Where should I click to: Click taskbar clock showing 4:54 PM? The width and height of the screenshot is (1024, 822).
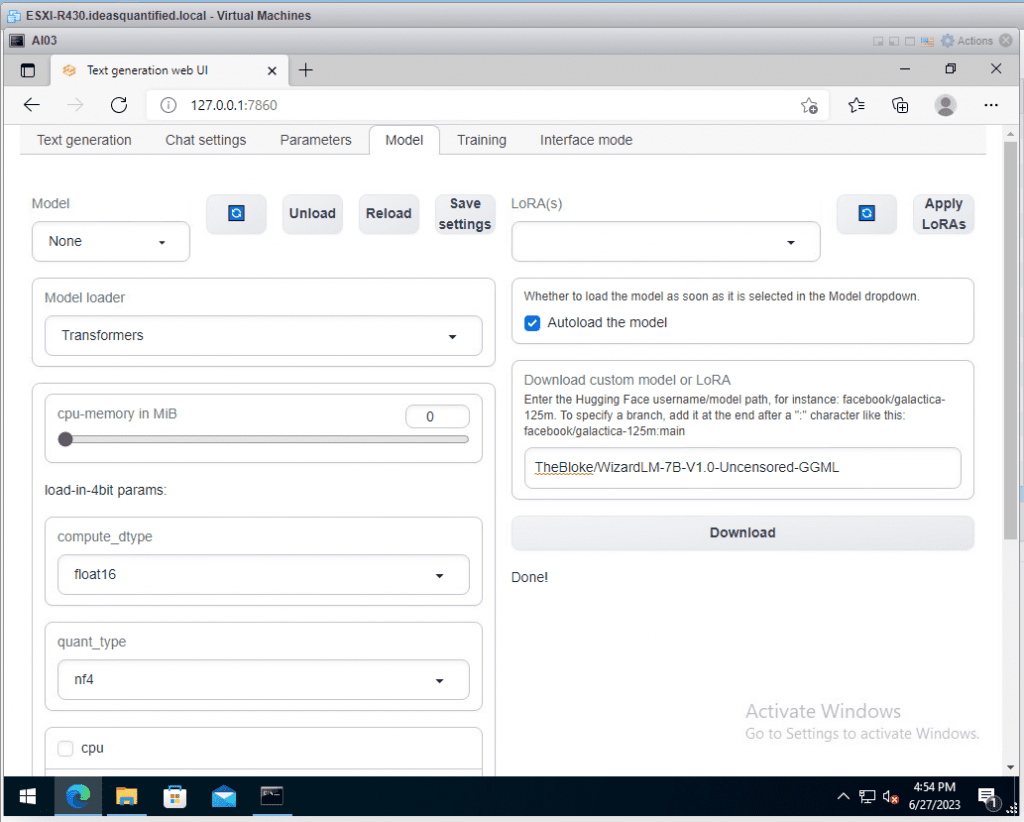click(x=934, y=796)
